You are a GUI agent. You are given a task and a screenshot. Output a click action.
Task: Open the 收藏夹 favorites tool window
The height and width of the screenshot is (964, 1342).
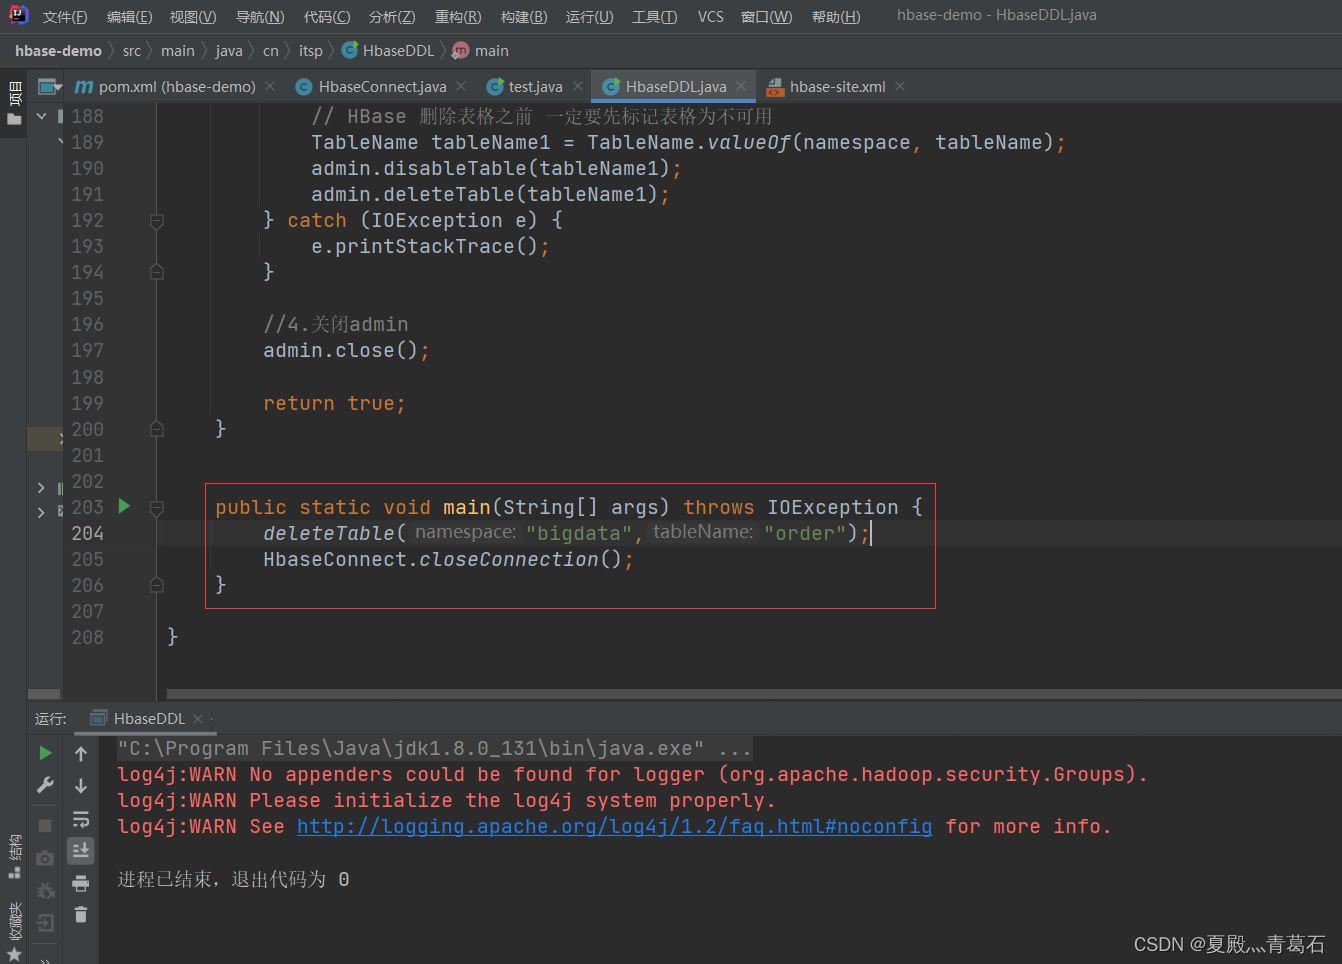(x=14, y=930)
